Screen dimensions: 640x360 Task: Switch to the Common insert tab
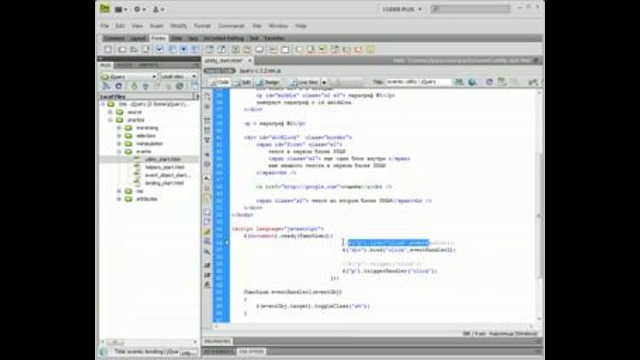114,38
